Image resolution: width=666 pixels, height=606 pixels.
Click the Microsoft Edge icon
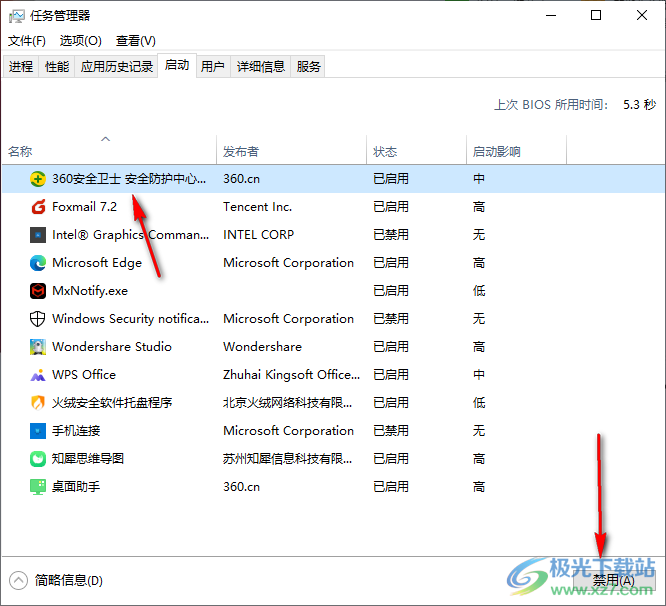point(38,263)
